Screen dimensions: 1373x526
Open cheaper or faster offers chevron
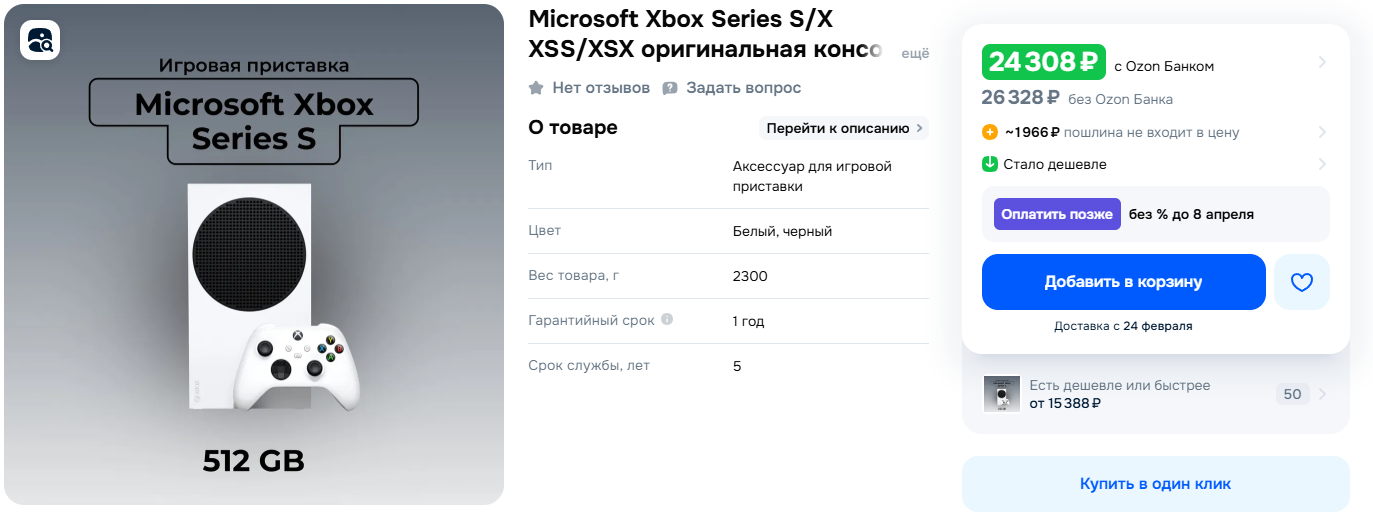[x=1322, y=394]
